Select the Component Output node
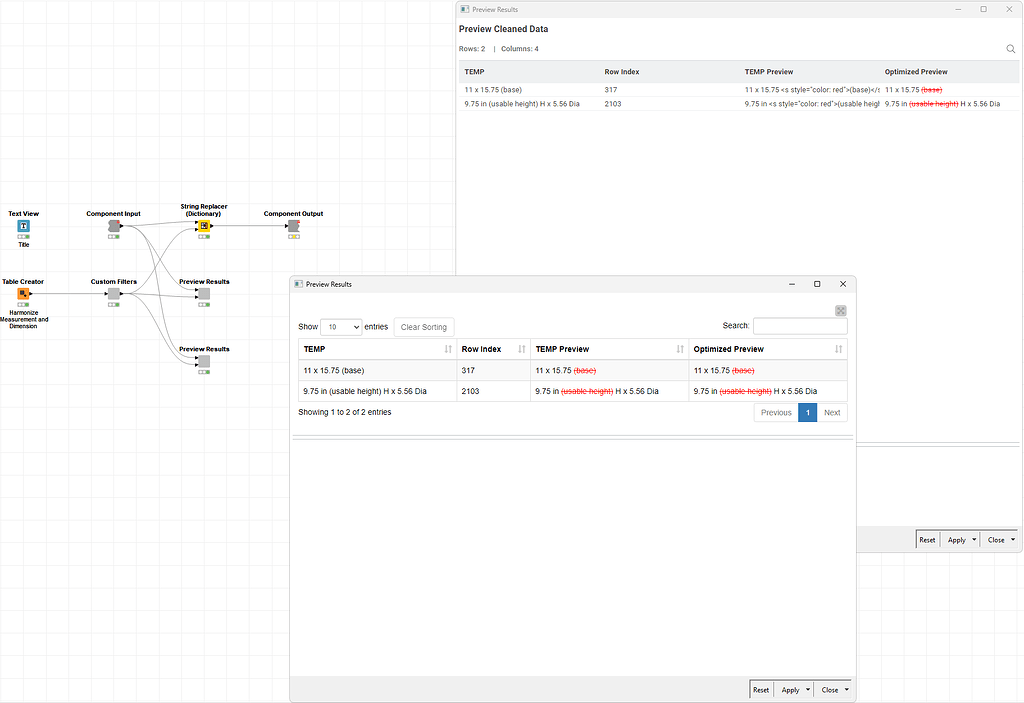Screen dimensions: 1024x703 [293, 227]
